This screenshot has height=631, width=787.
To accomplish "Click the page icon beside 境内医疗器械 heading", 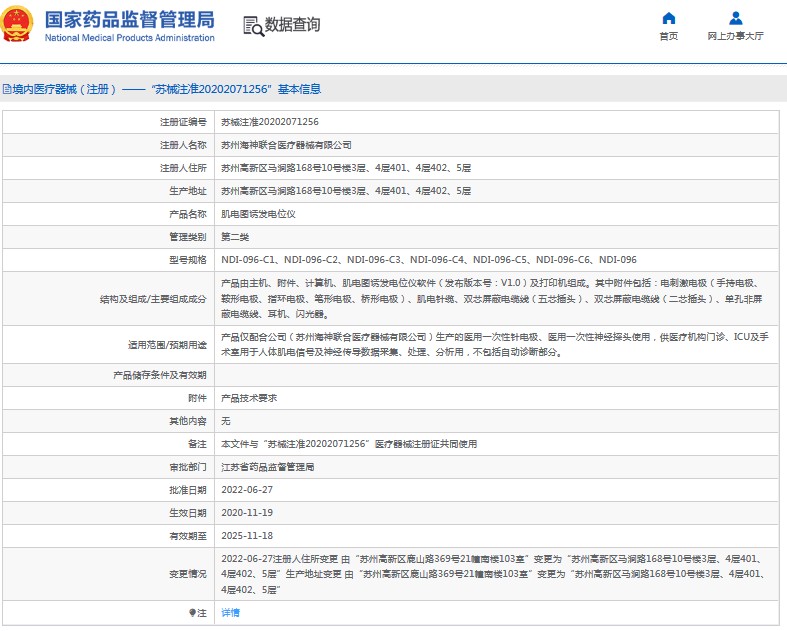I will point(5,89).
